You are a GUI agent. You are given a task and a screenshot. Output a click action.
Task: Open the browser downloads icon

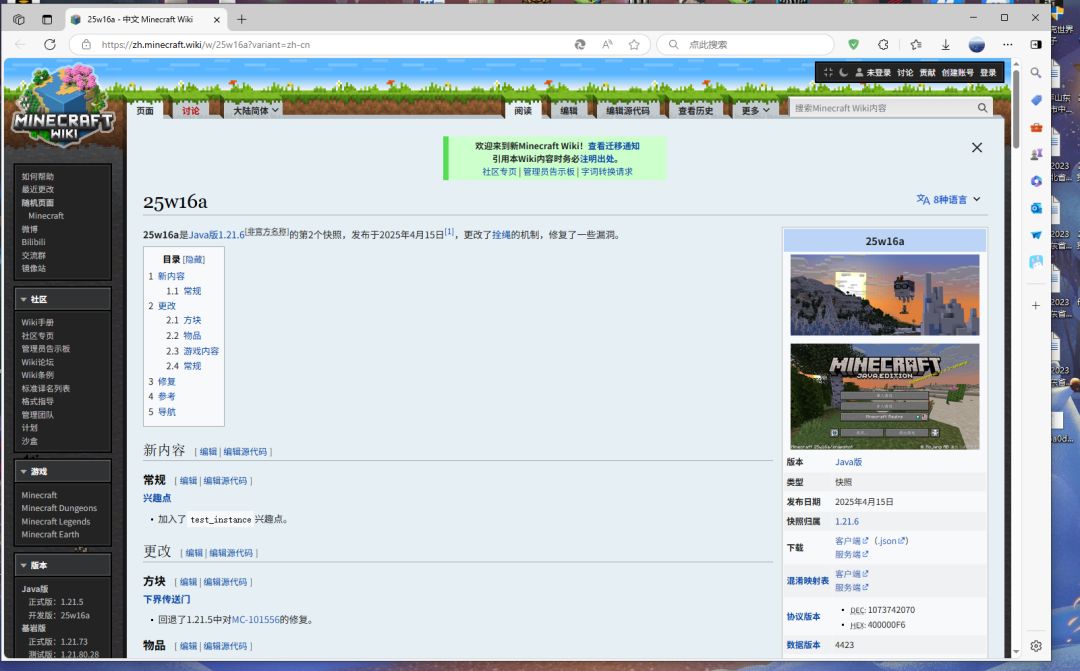[946, 44]
